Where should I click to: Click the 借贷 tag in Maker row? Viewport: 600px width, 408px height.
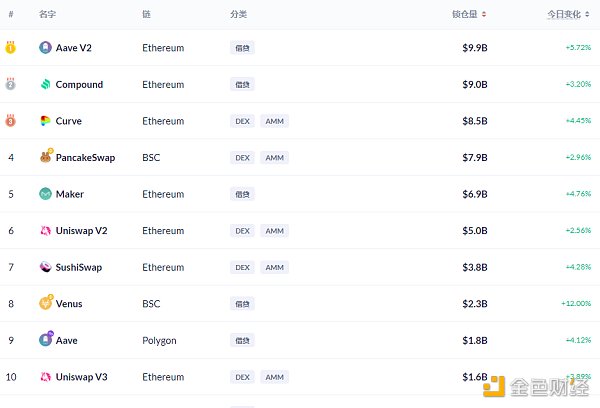click(242, 194)
